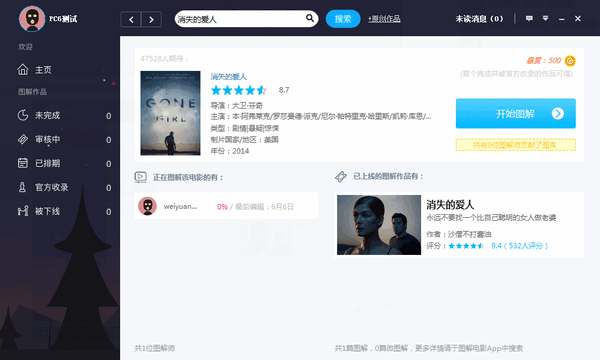
Task: Click the 正在图解该电影的有 screen icon
Action: tap(140, 177)
